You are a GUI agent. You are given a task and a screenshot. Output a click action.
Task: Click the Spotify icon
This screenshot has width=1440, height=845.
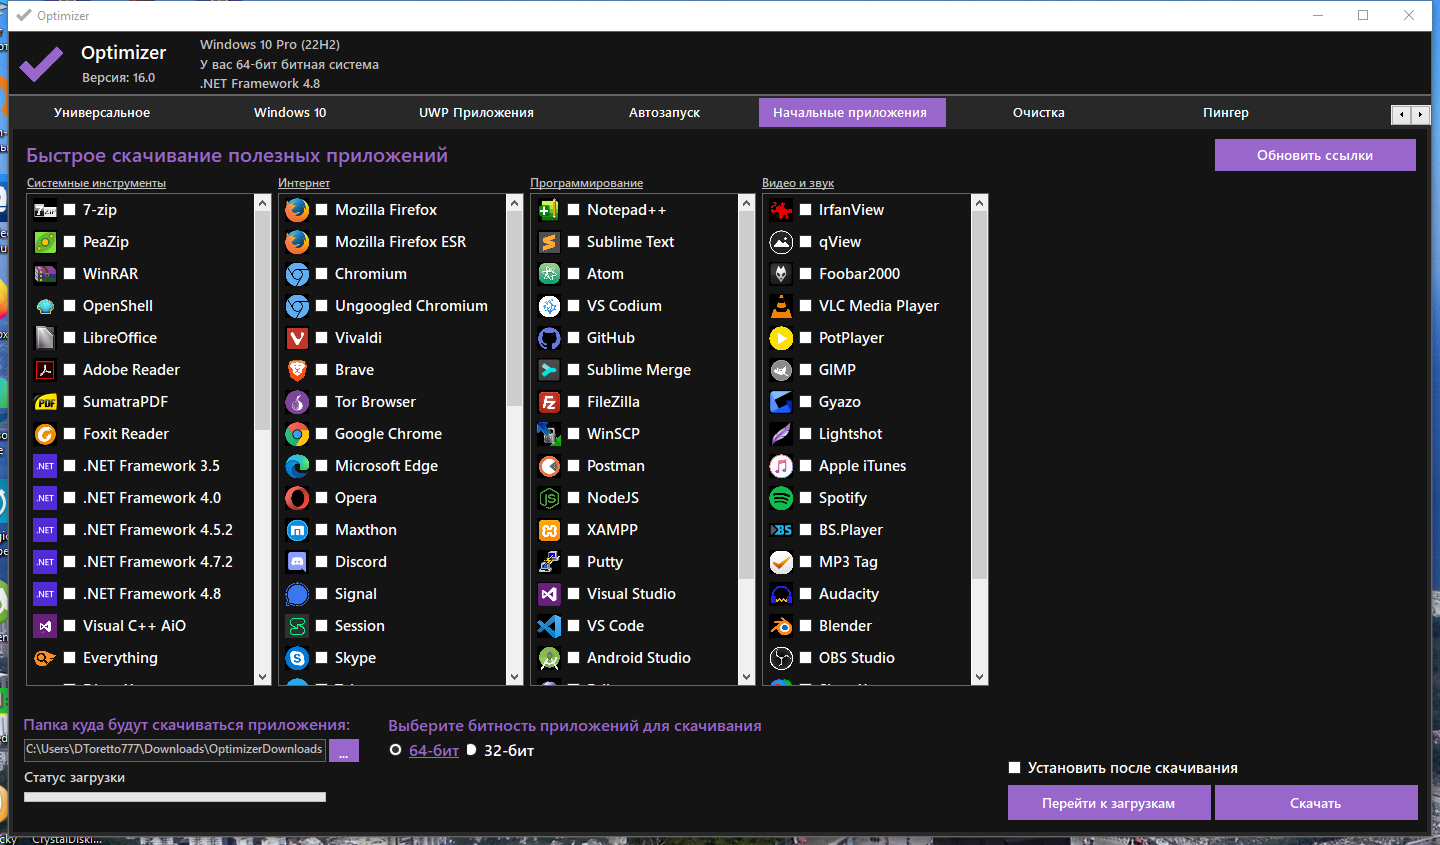coord(781,498)
